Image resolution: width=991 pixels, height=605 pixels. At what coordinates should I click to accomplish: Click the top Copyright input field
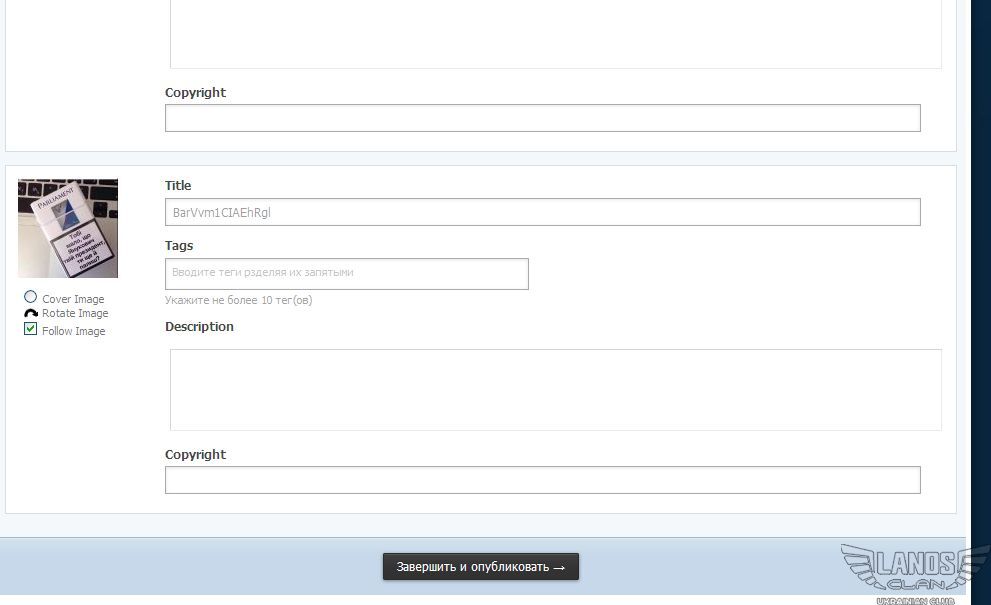(542, 118)
